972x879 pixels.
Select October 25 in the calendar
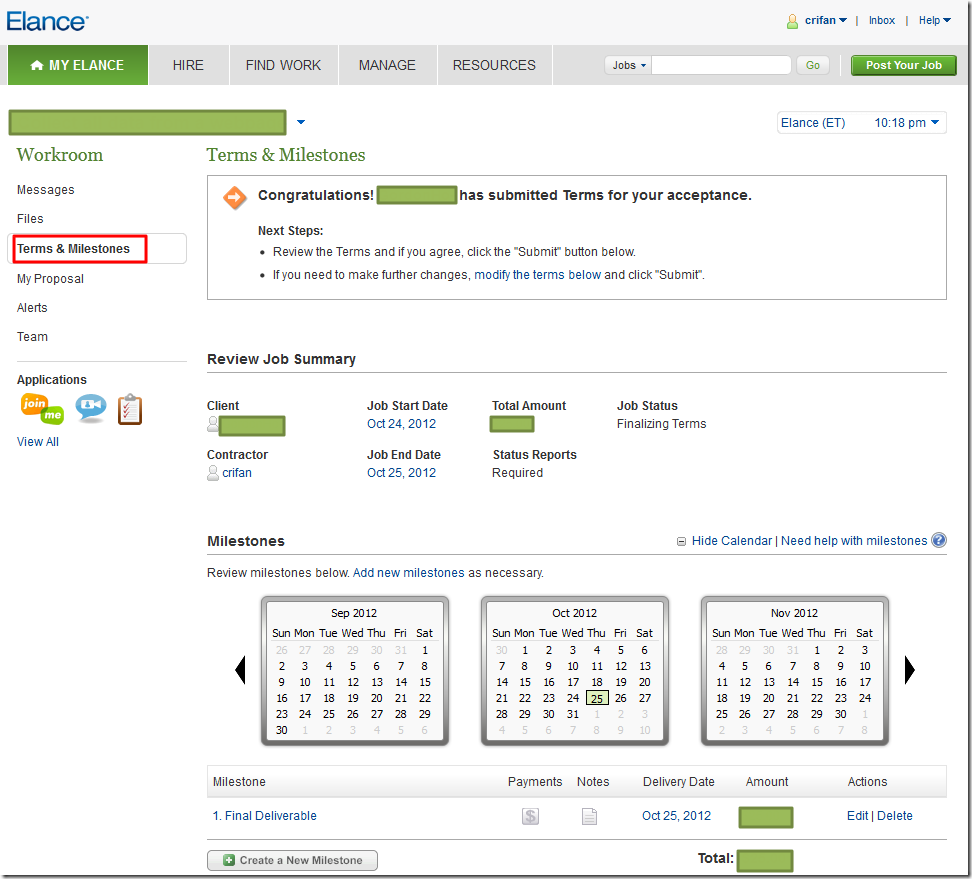pos(597,698)
